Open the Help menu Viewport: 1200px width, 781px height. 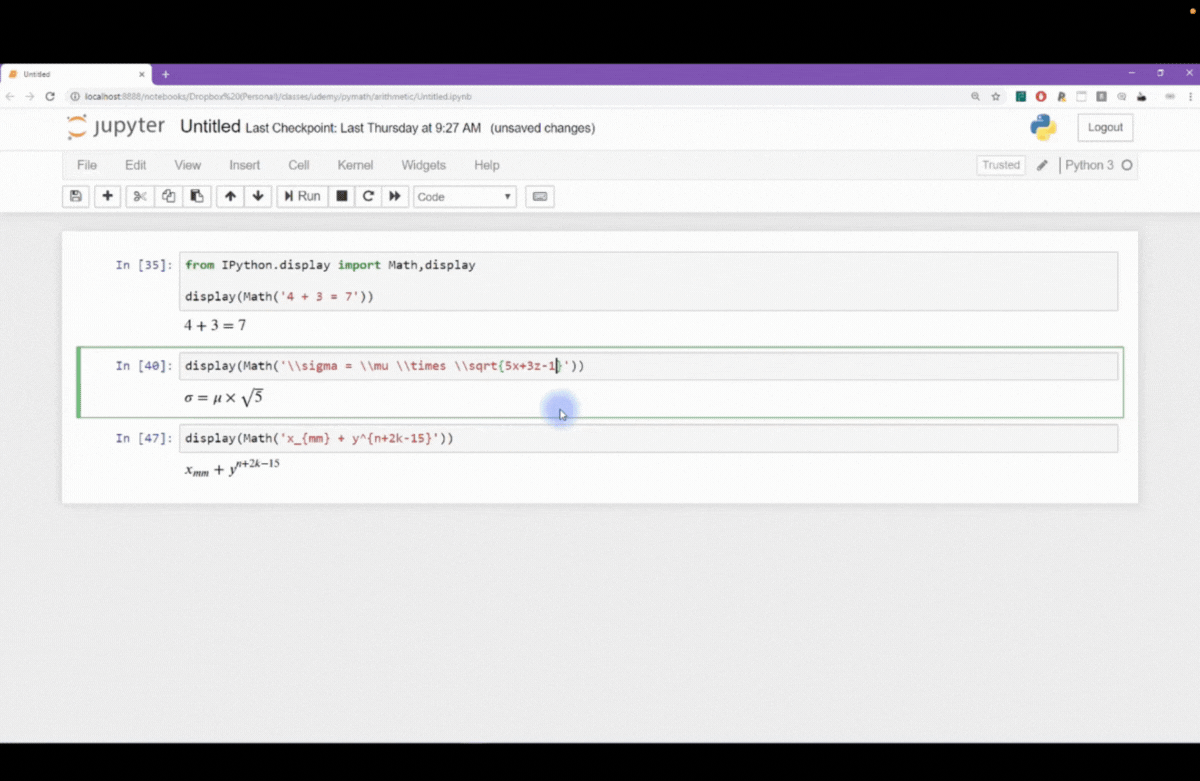(486, 165)
